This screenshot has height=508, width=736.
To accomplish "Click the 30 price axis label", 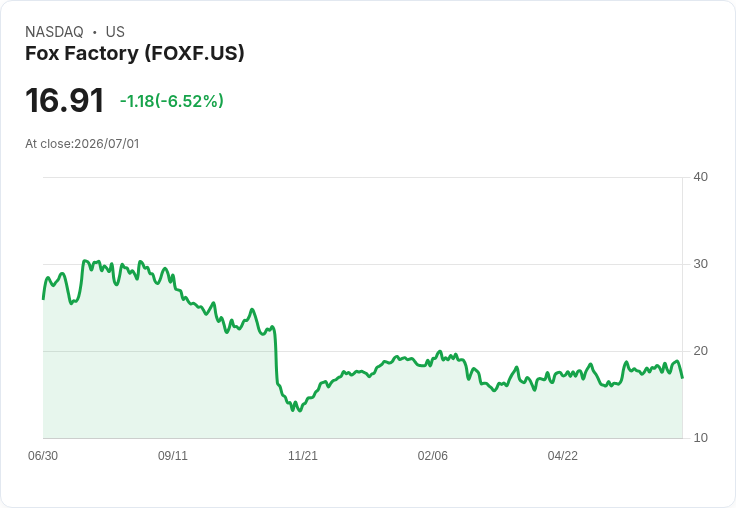I will pyautogui.click(x=700, y=264).
